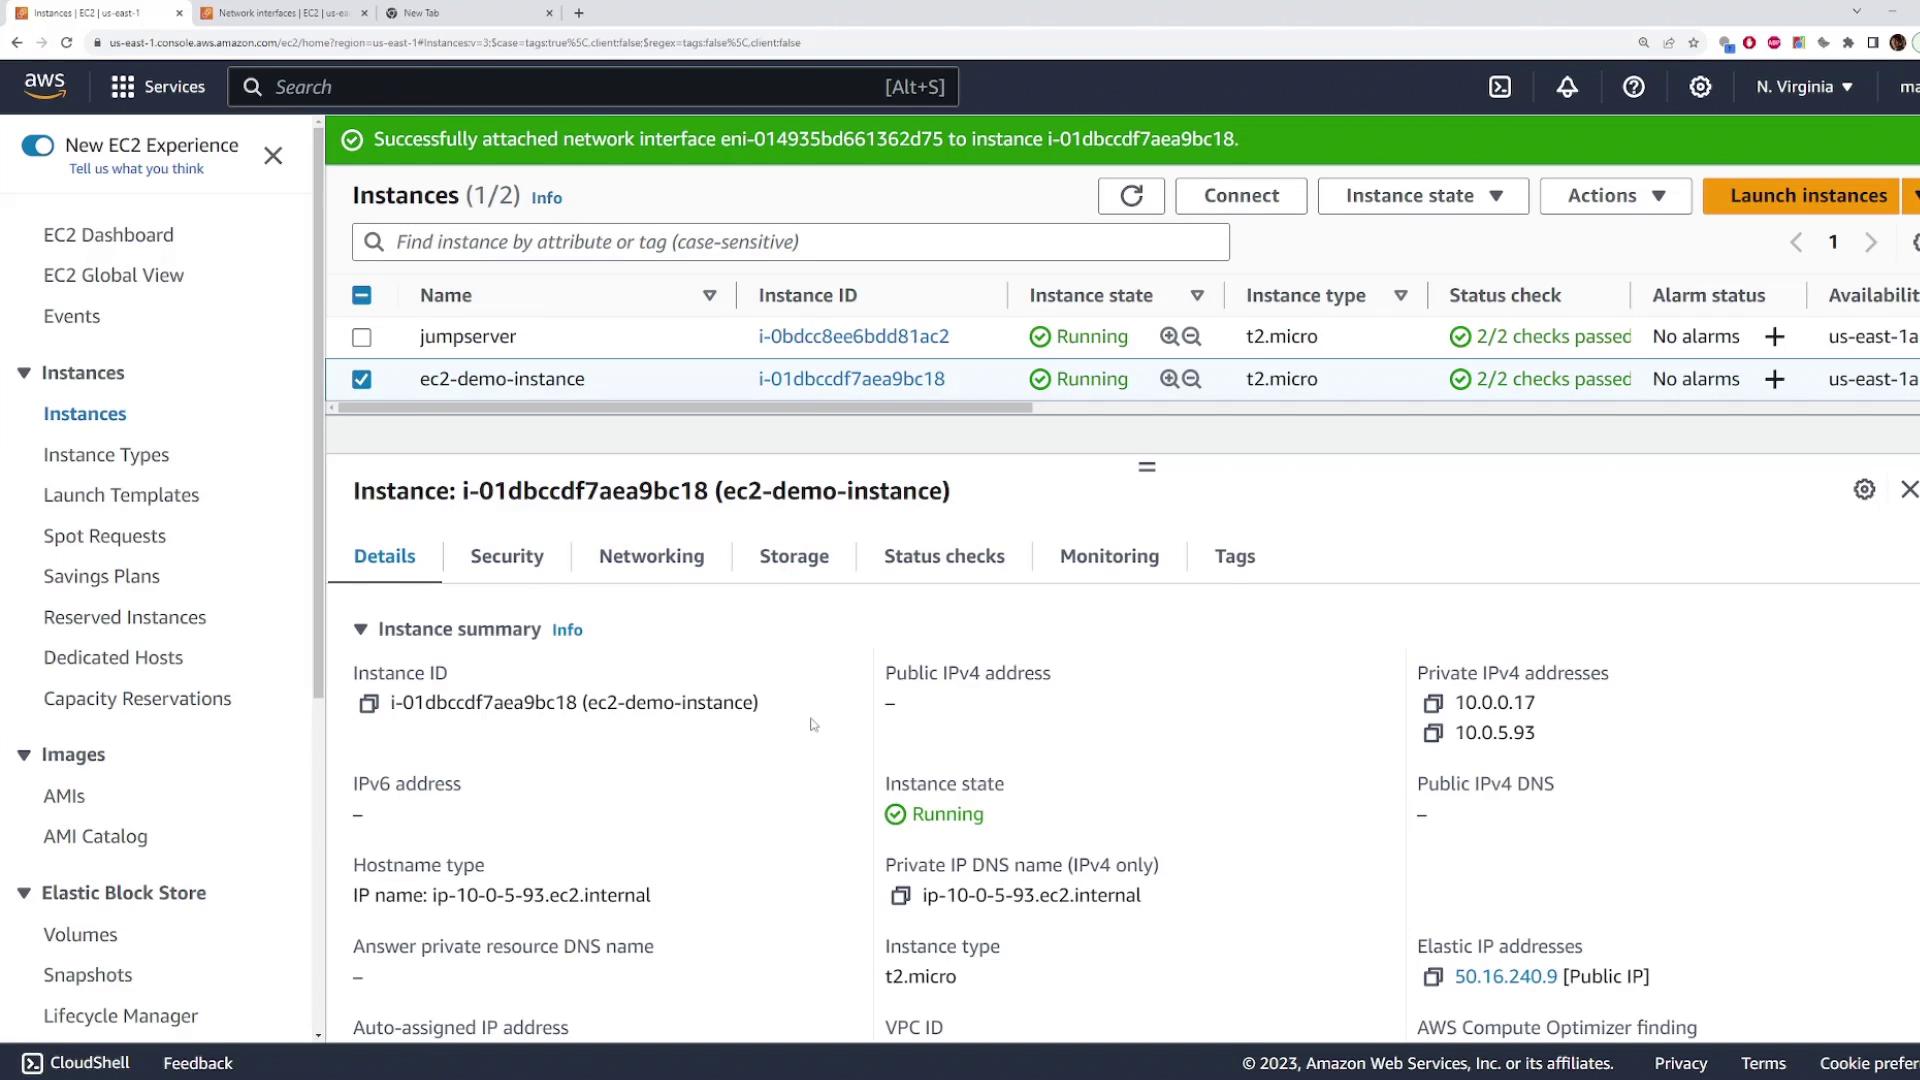
Task: Switch to the Networking tab
Action: pos(651,556)
